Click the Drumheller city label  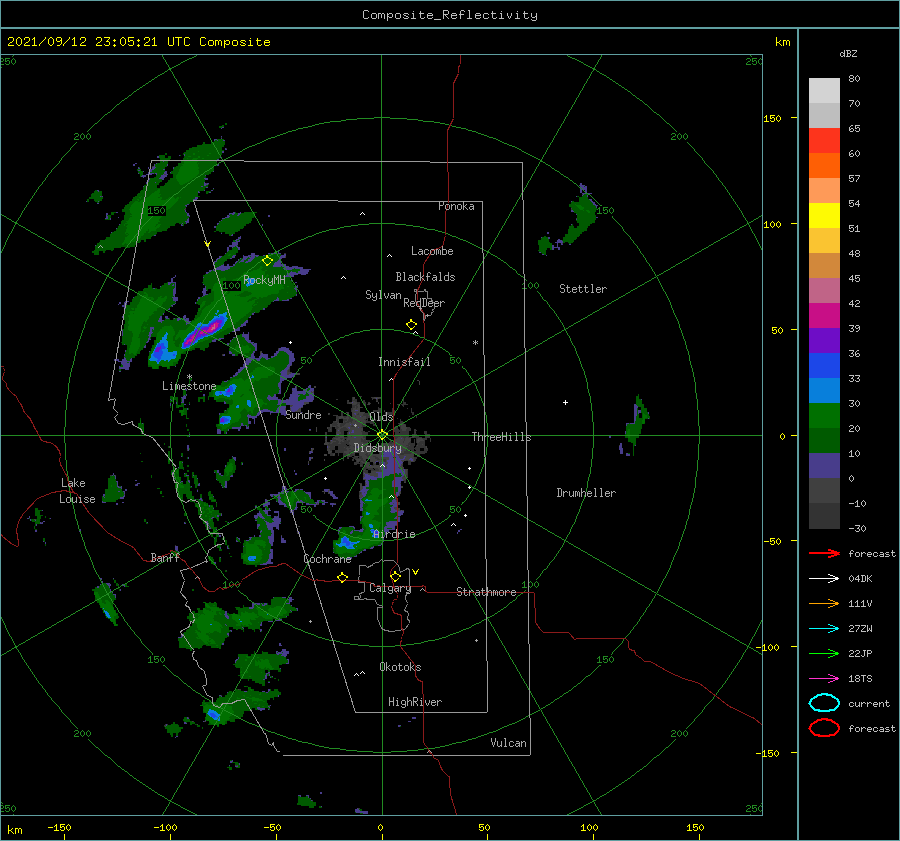tap(586, 493)
